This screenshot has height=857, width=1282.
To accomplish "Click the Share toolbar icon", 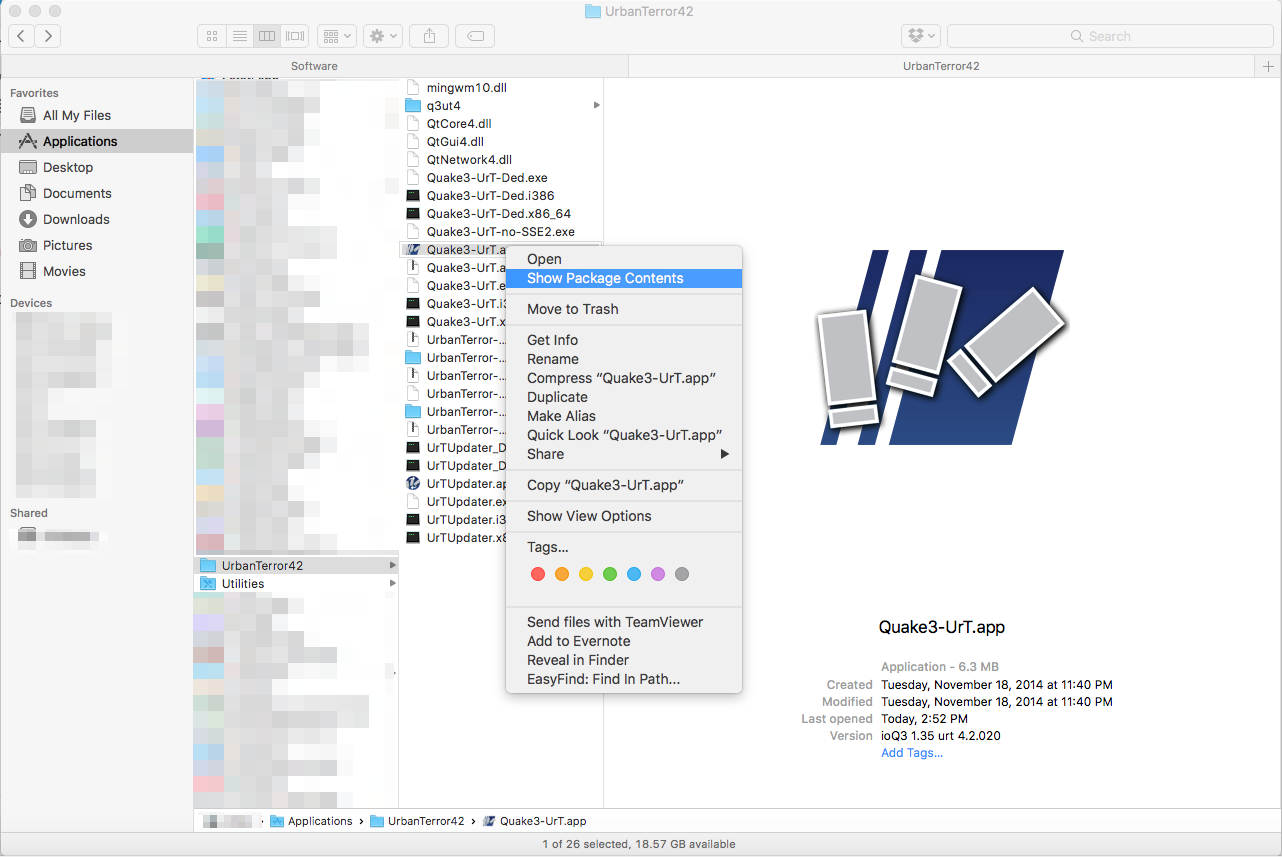I will click(428, 36).
